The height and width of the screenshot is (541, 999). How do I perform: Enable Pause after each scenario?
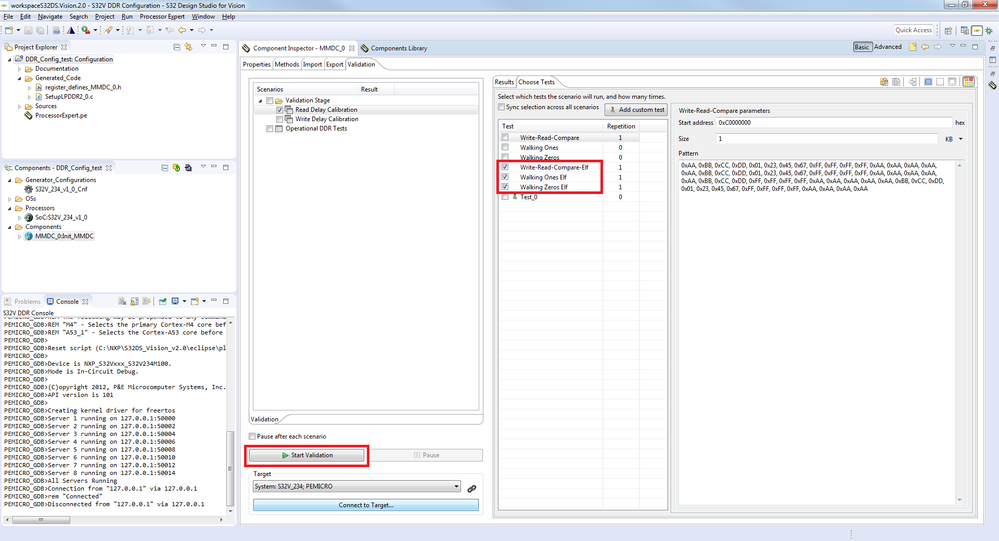252,436
